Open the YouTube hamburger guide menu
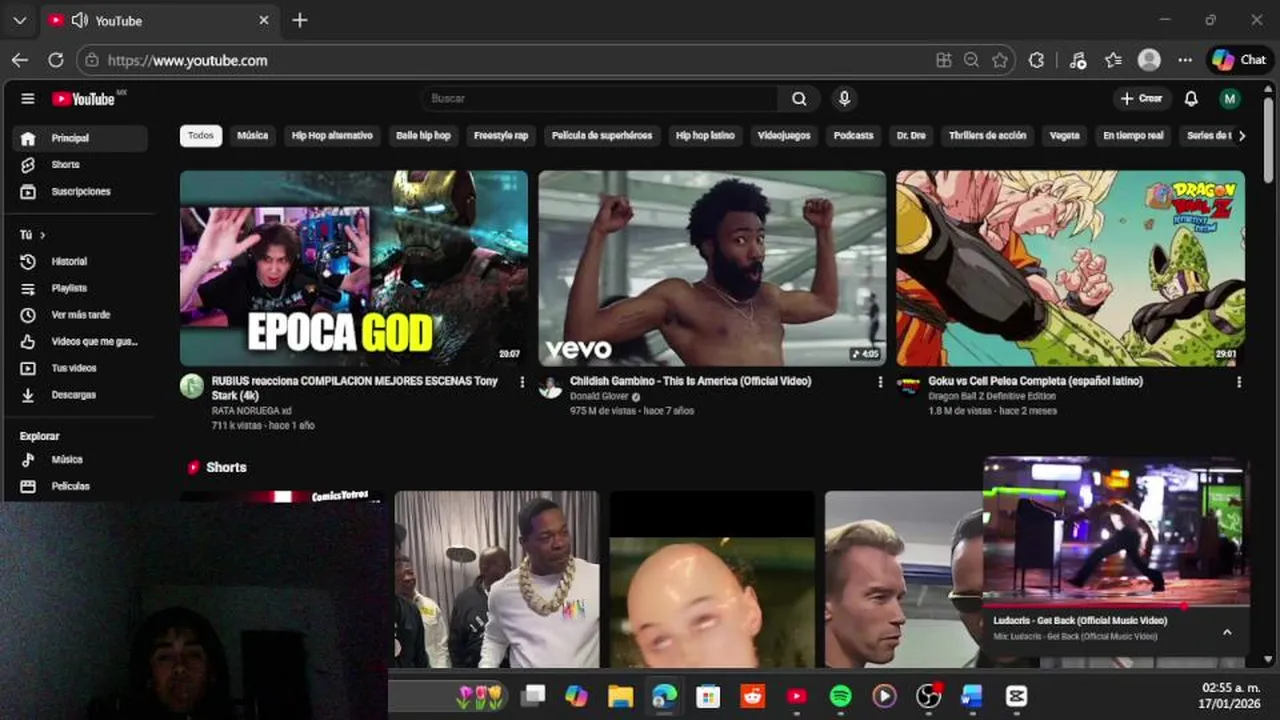Viewport: 1280px width, 720px height. pyautogui.click(x=28, y=99)
